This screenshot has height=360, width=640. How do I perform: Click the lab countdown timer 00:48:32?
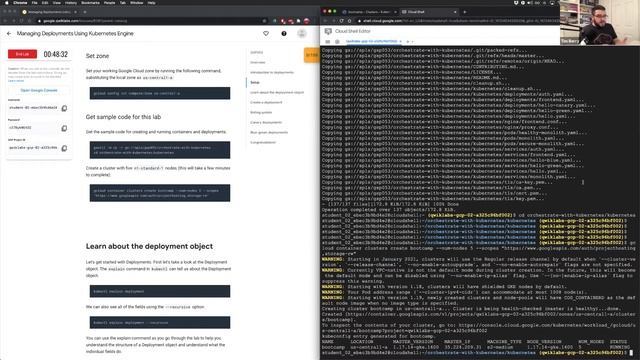click(x=56, y=54)
